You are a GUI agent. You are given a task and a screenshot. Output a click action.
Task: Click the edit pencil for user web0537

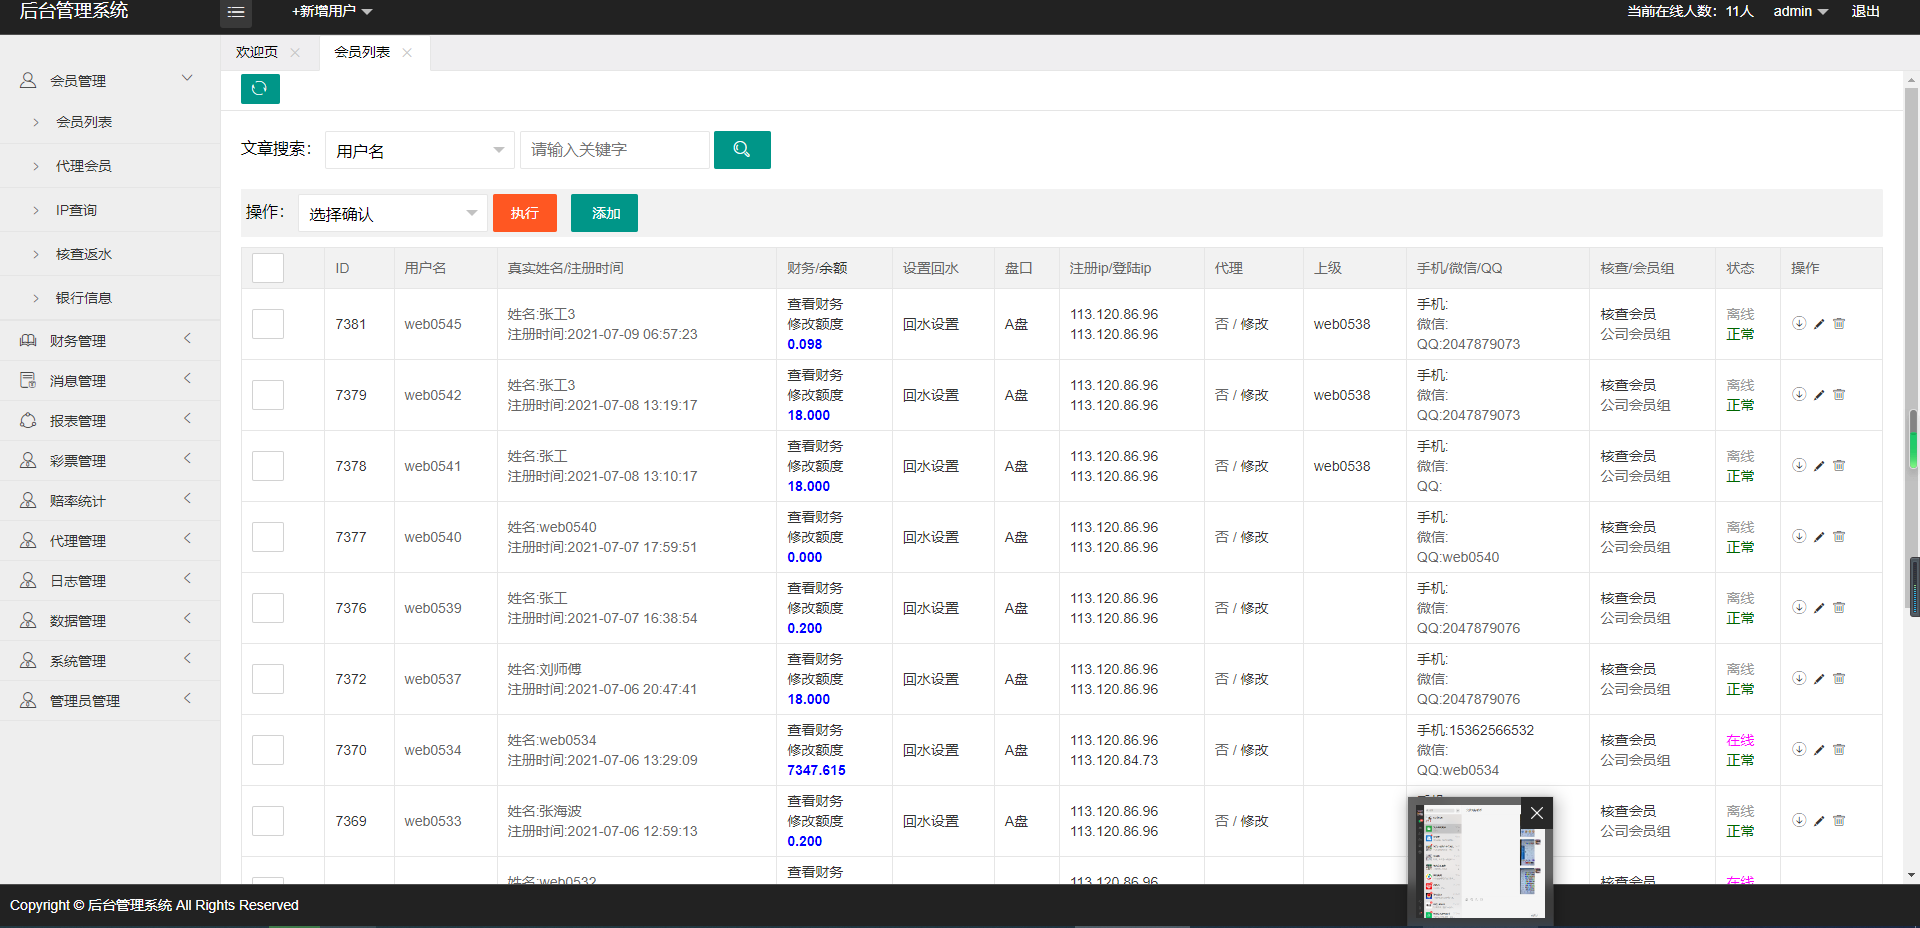point(1819,679)
